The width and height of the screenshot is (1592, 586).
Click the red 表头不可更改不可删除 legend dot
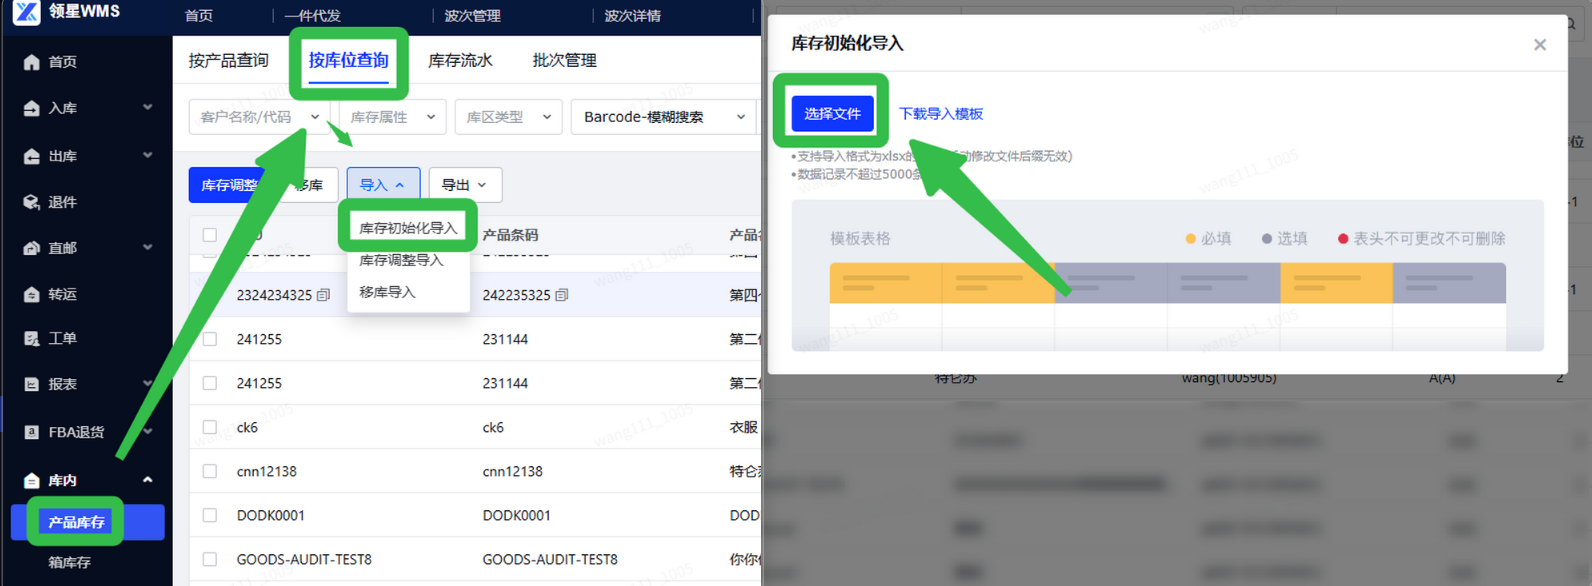[x=1343, y=239]
